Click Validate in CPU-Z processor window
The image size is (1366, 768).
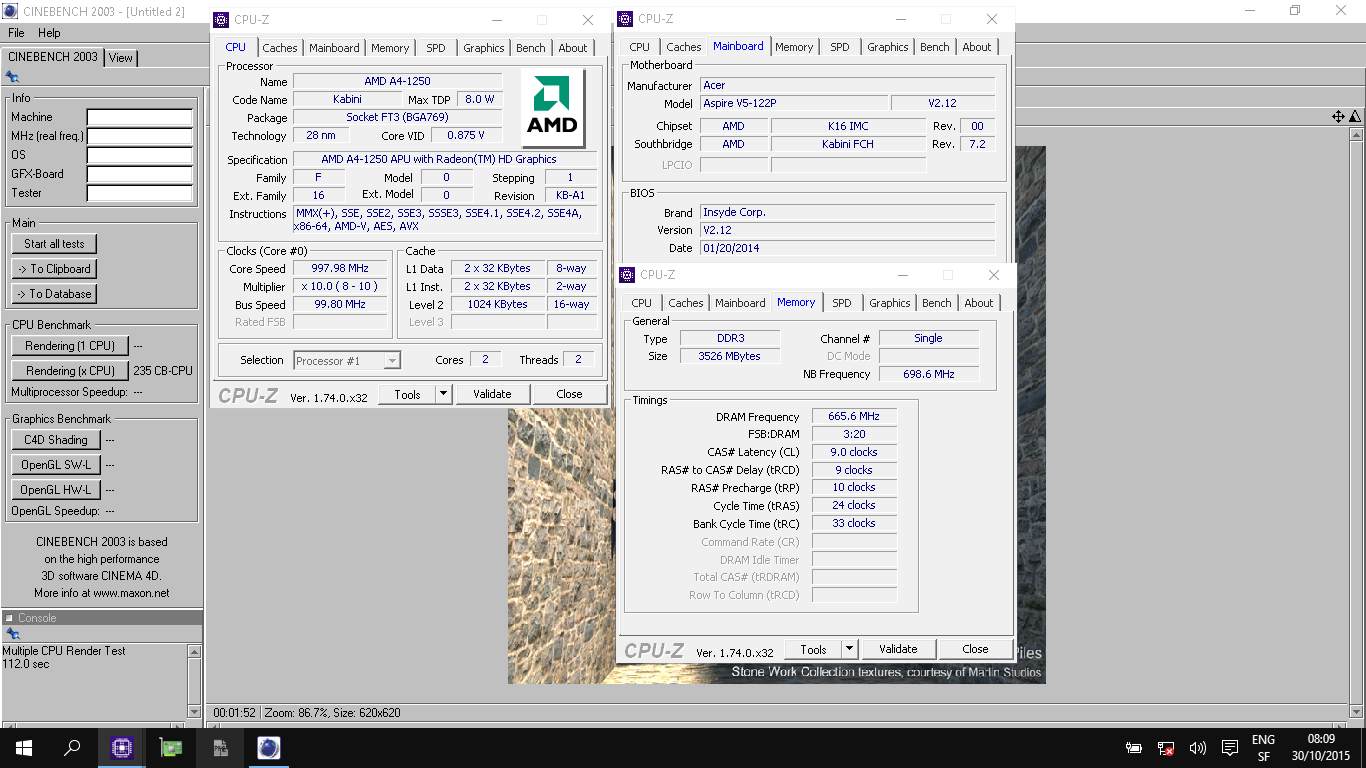[x=492, y=394]
